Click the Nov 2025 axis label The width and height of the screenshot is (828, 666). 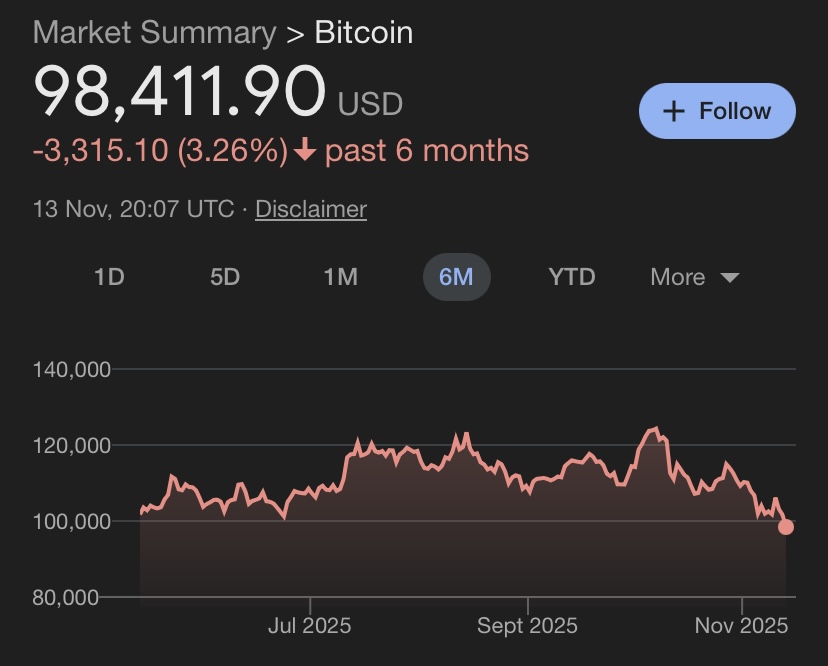(x=742, y=626)
